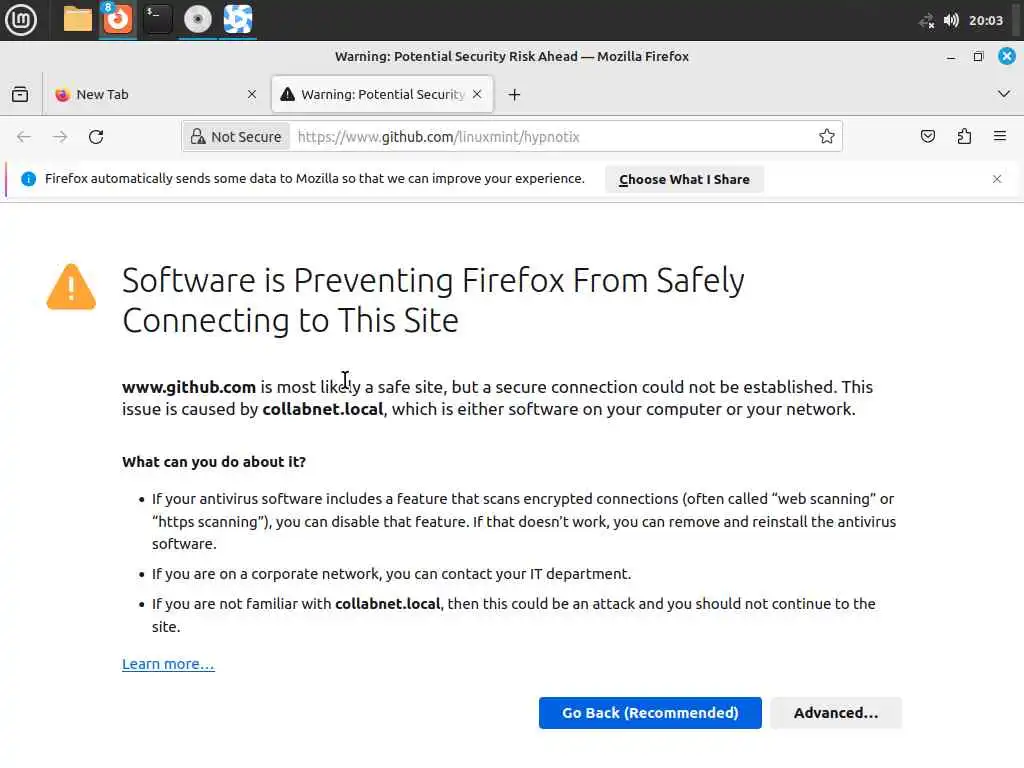Open the Linux Mint start menu

pyautogui.click(x=21, y=19)
